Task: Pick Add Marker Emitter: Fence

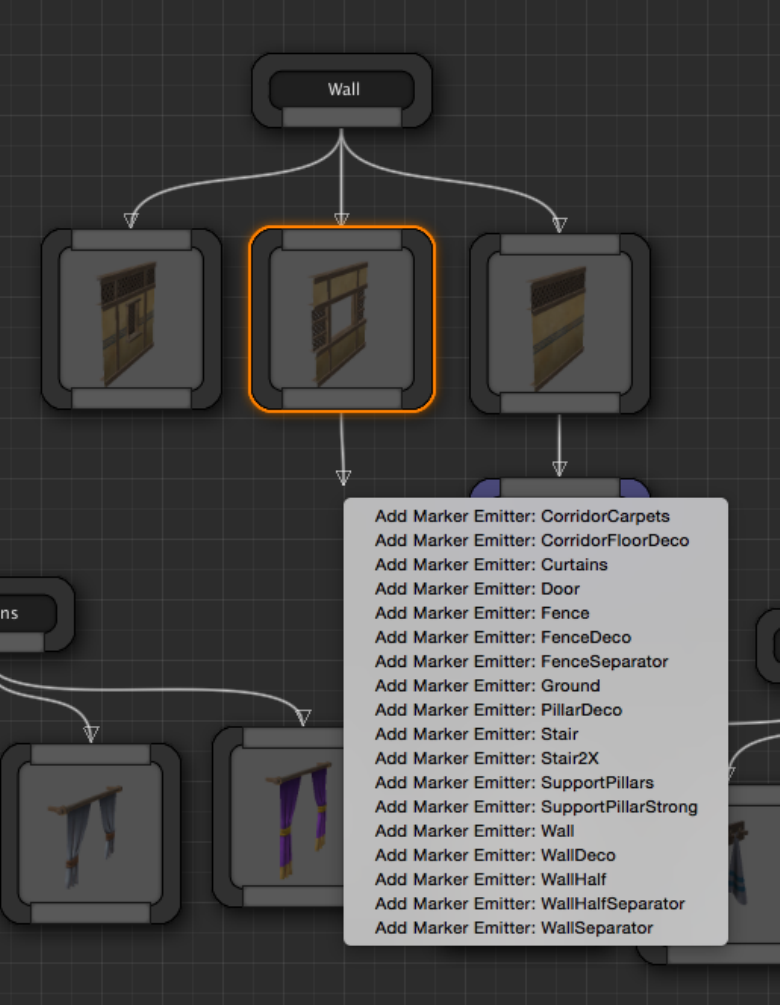Action: [x=535, y=613]
